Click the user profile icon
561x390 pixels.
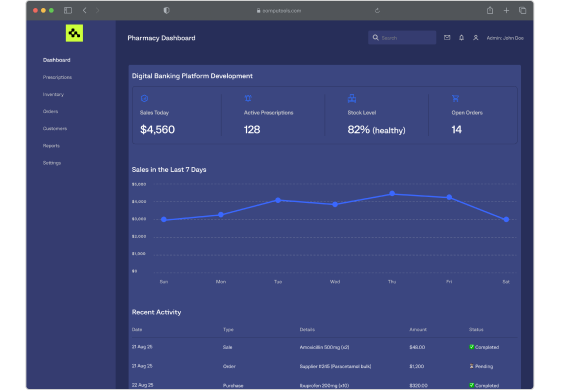point(475,38)
